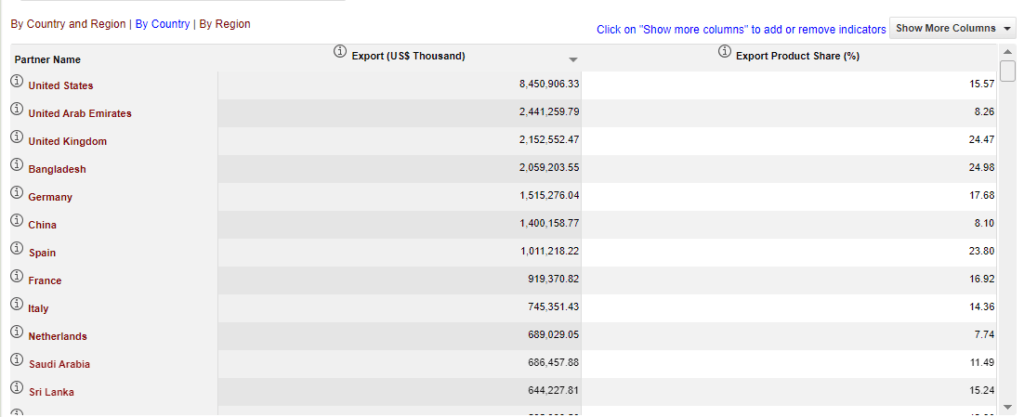Select product share value 15.57
This screenshot has width=1024, height=417.
(982, 84)
